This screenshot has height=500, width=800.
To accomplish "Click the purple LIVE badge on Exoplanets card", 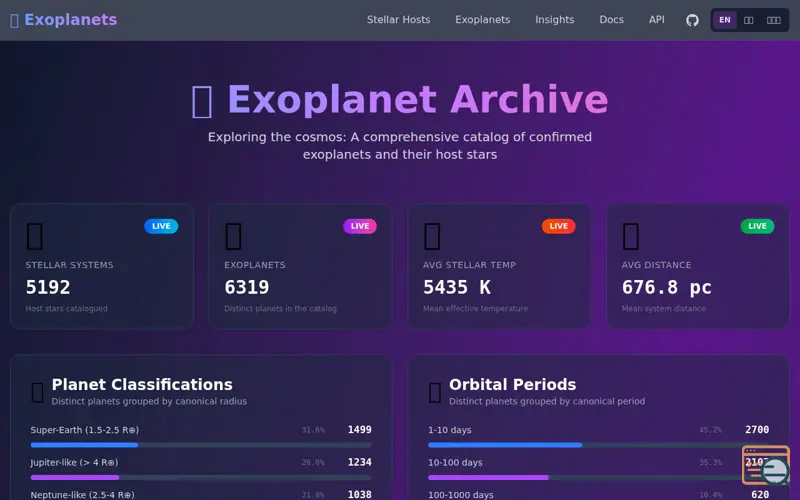I will (x=360, y=226).
